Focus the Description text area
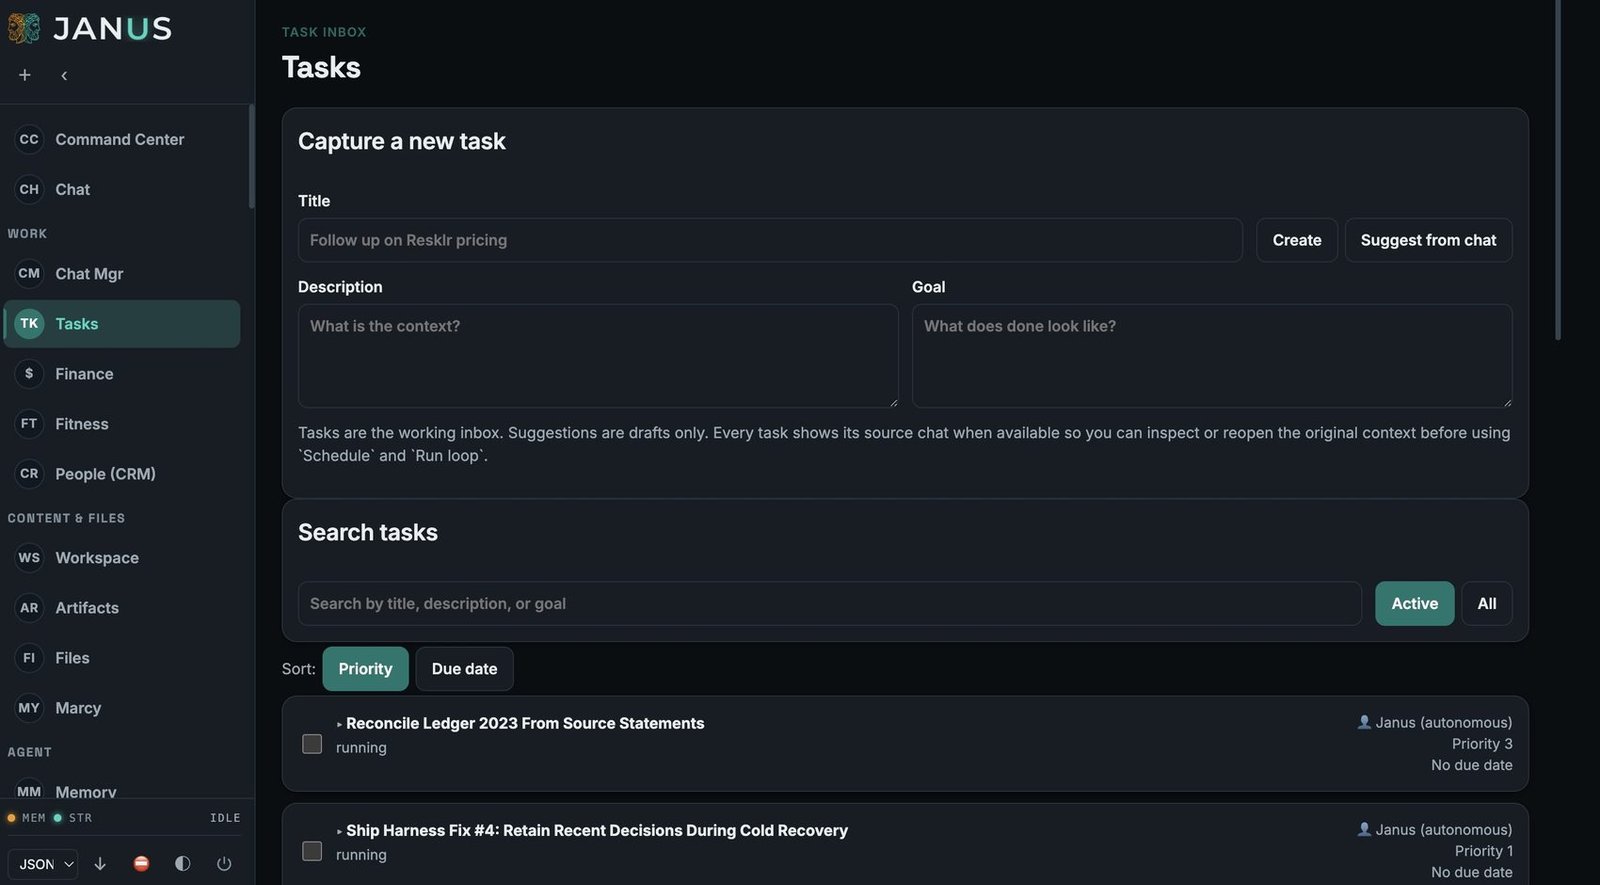Viewport: 1600px width, 885px height. pyautogui.click(x=598, y=356)
